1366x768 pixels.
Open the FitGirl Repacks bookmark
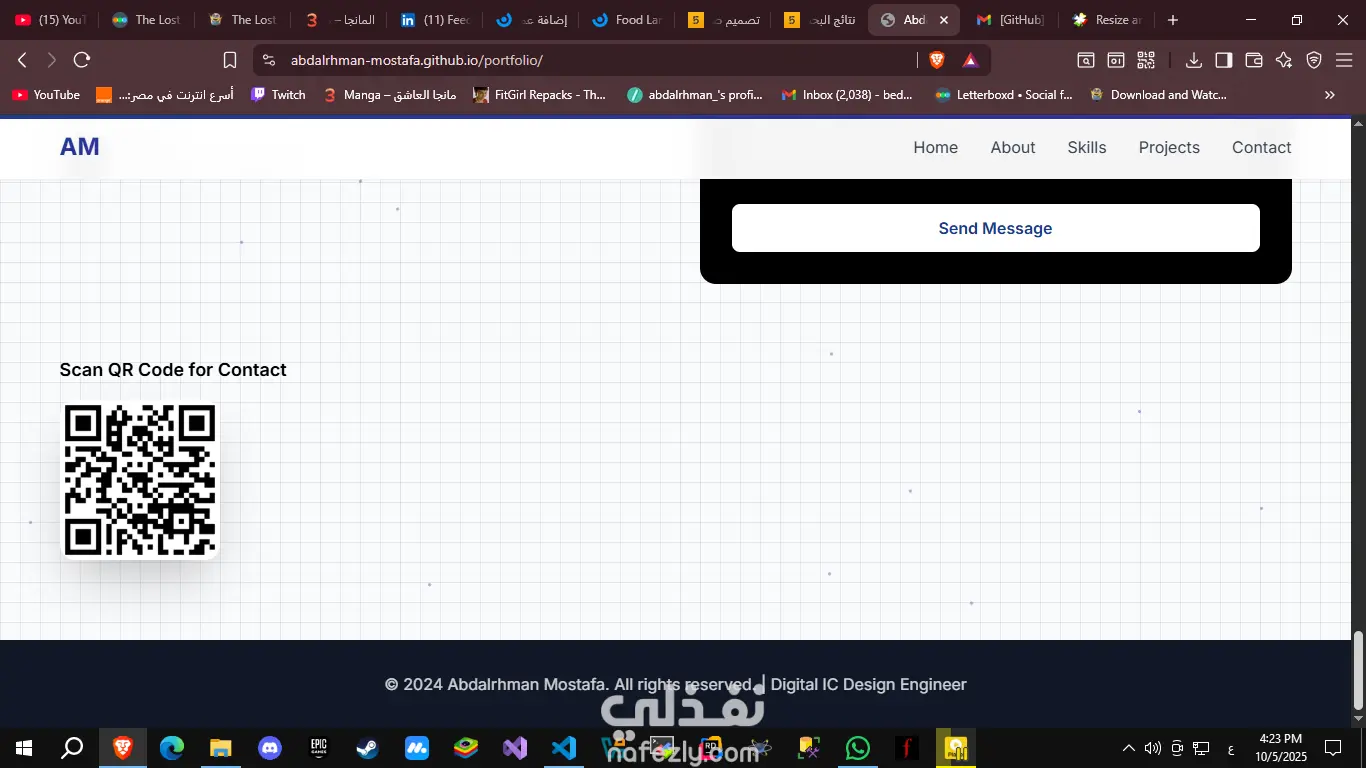click(539, 95)
